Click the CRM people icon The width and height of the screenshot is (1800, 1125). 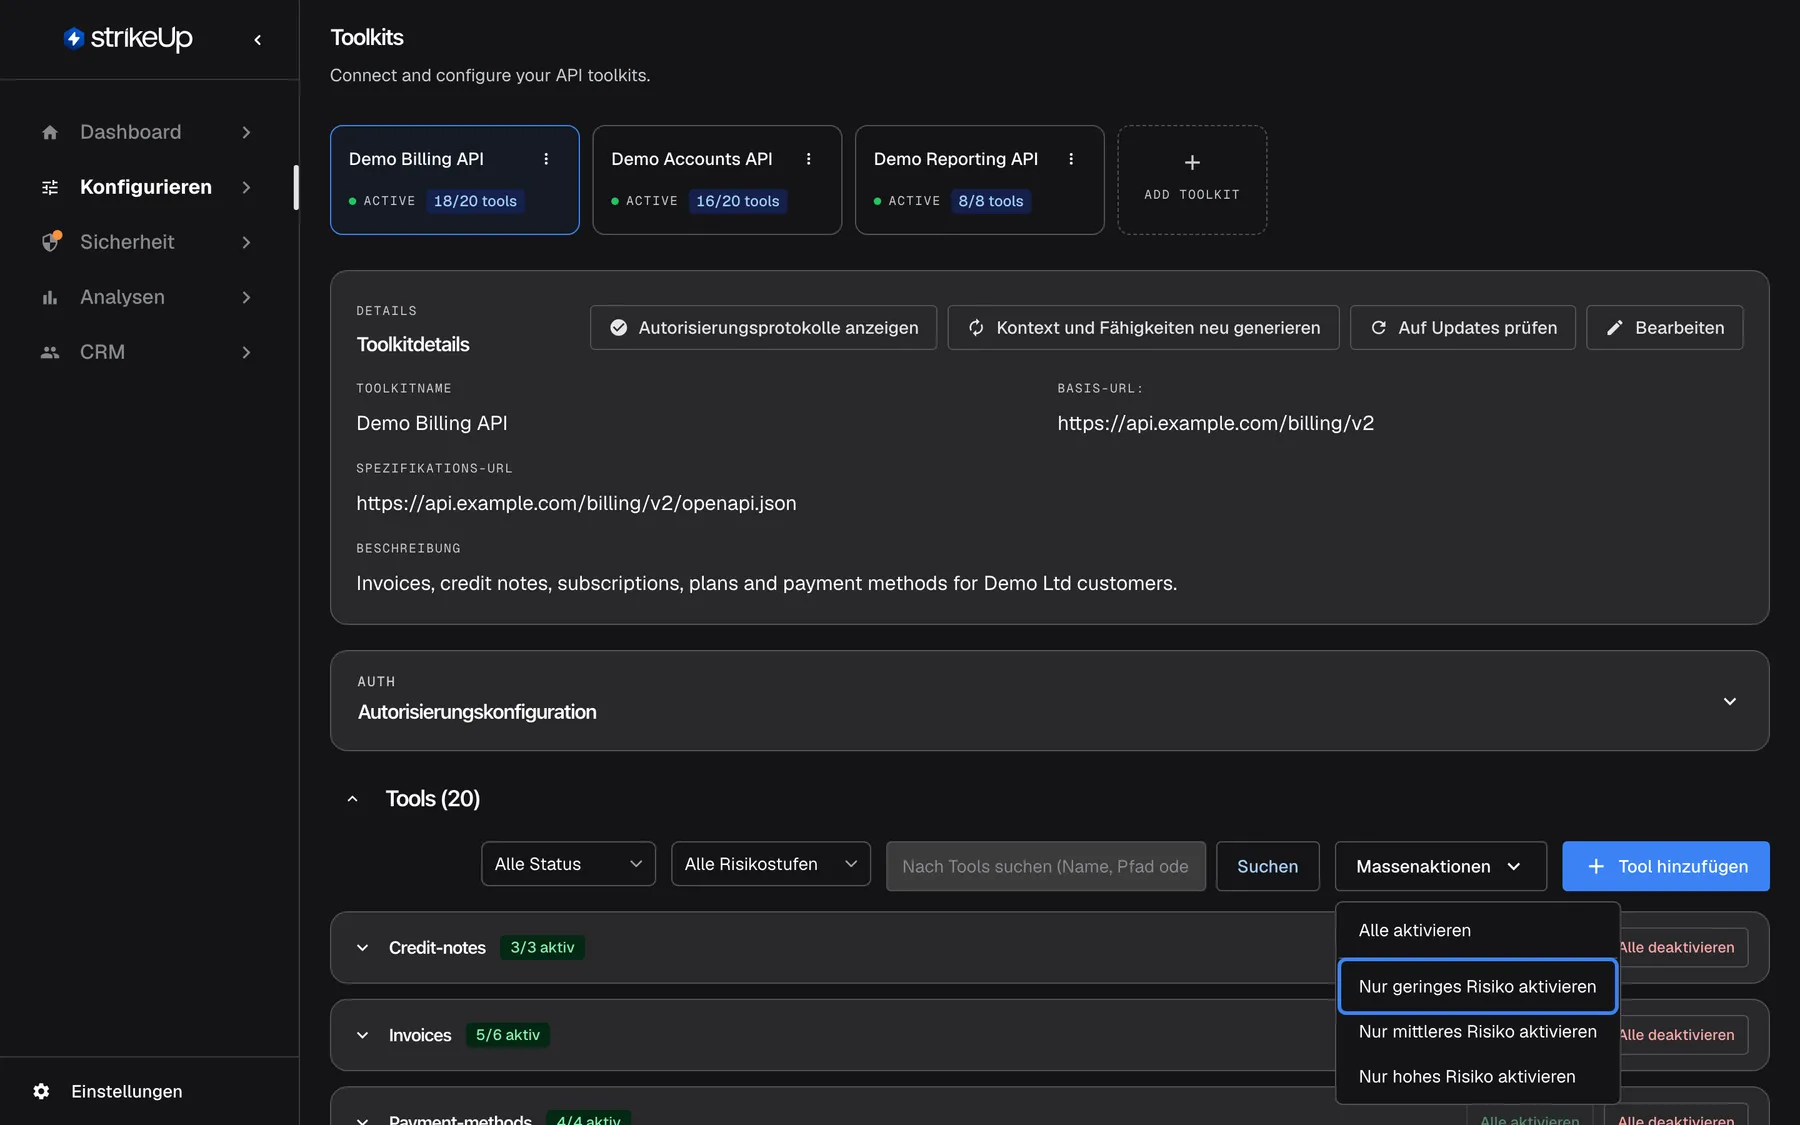pos(50,352)
